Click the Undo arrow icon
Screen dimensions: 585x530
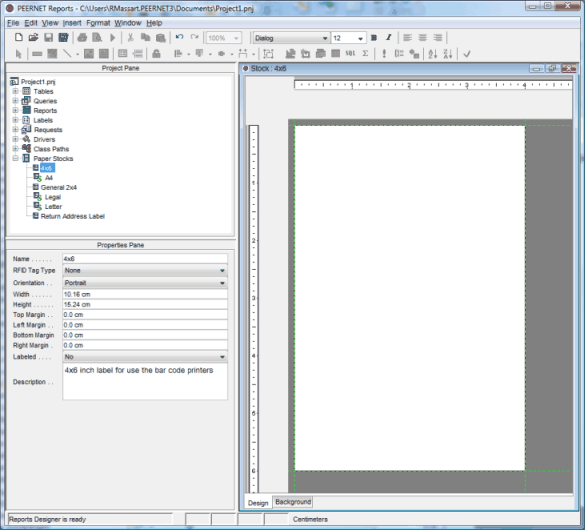(x=179, y=37)
